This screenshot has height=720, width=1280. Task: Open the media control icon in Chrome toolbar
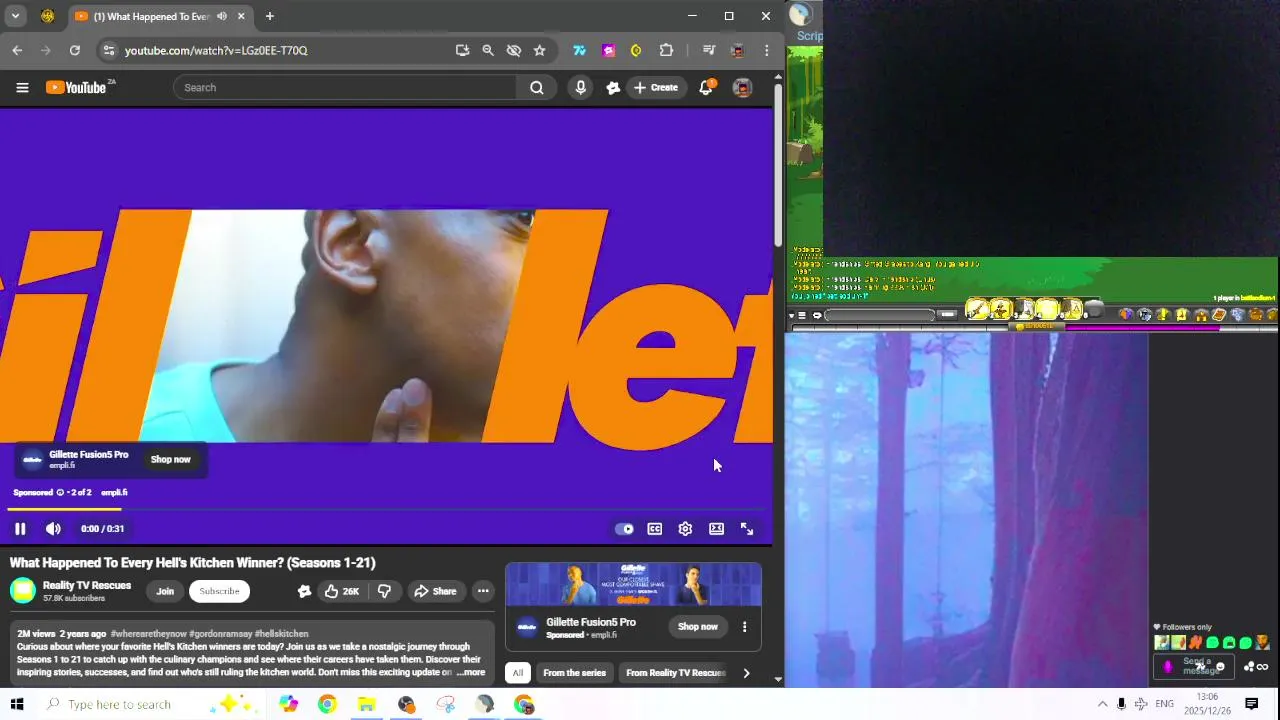tap(709, 50)
